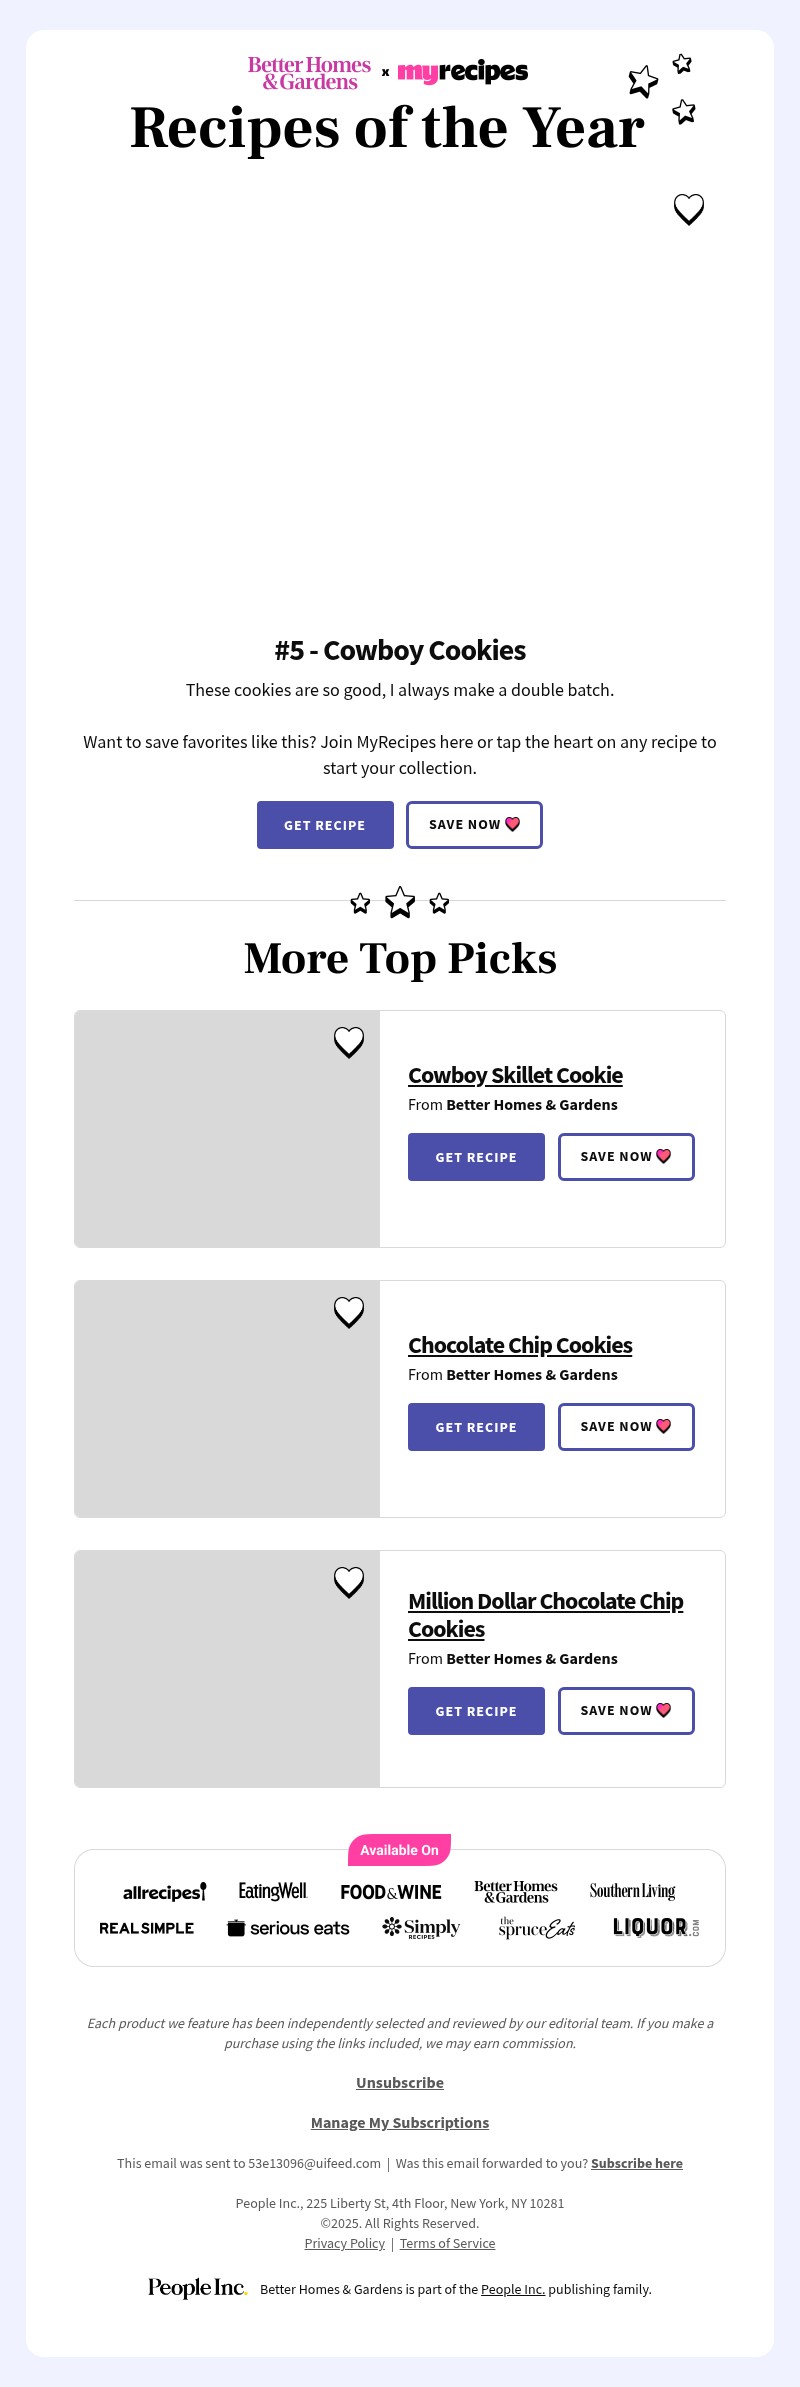
Task: Click the Allrecipes logo
Action: tap(164, 1892)
